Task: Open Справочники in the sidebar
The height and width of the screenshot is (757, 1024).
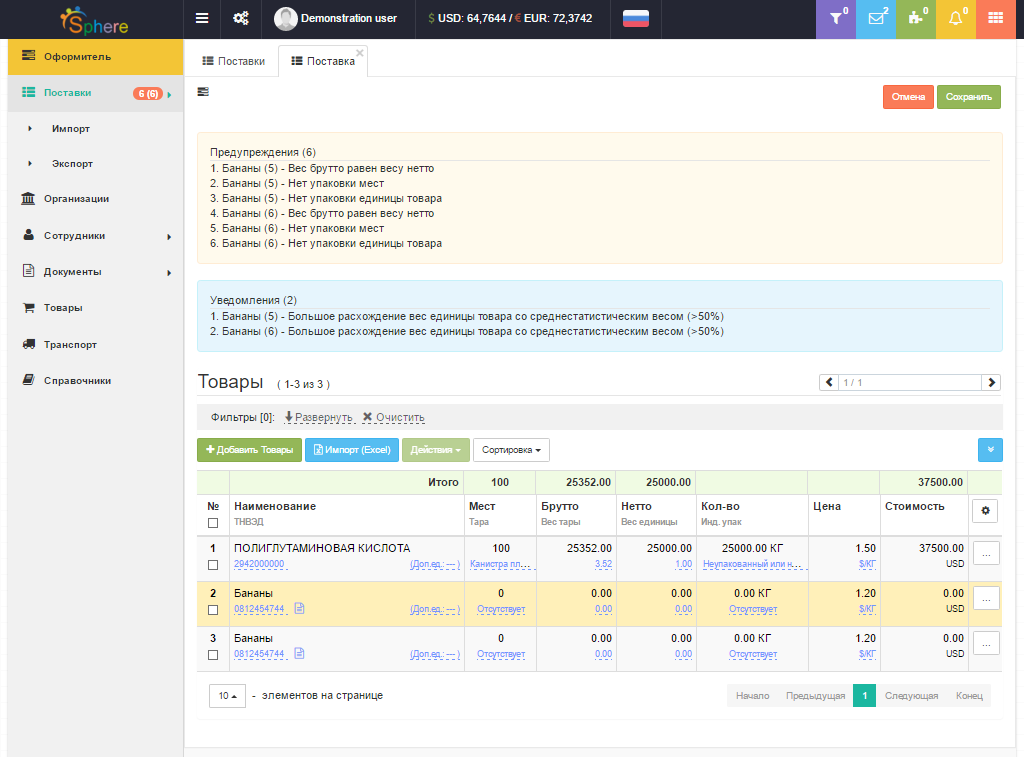Action: click(x=77, y=380)
